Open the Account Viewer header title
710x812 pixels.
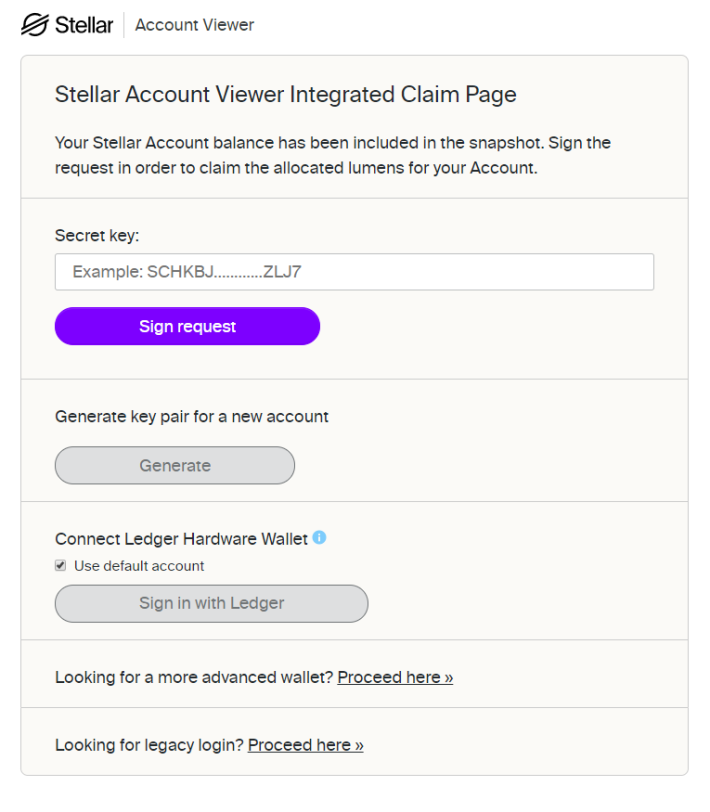coord(194,25)
